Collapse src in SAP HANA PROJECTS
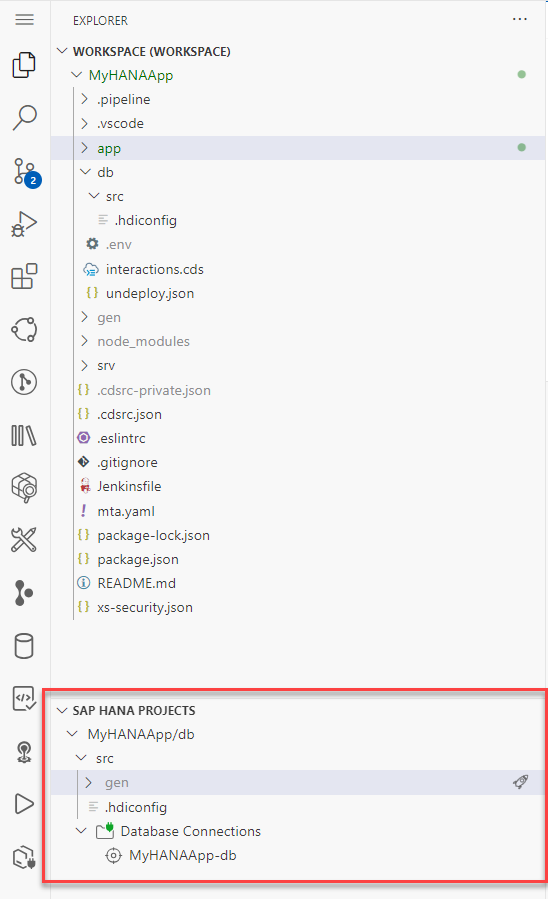 [x=81, y=758]
